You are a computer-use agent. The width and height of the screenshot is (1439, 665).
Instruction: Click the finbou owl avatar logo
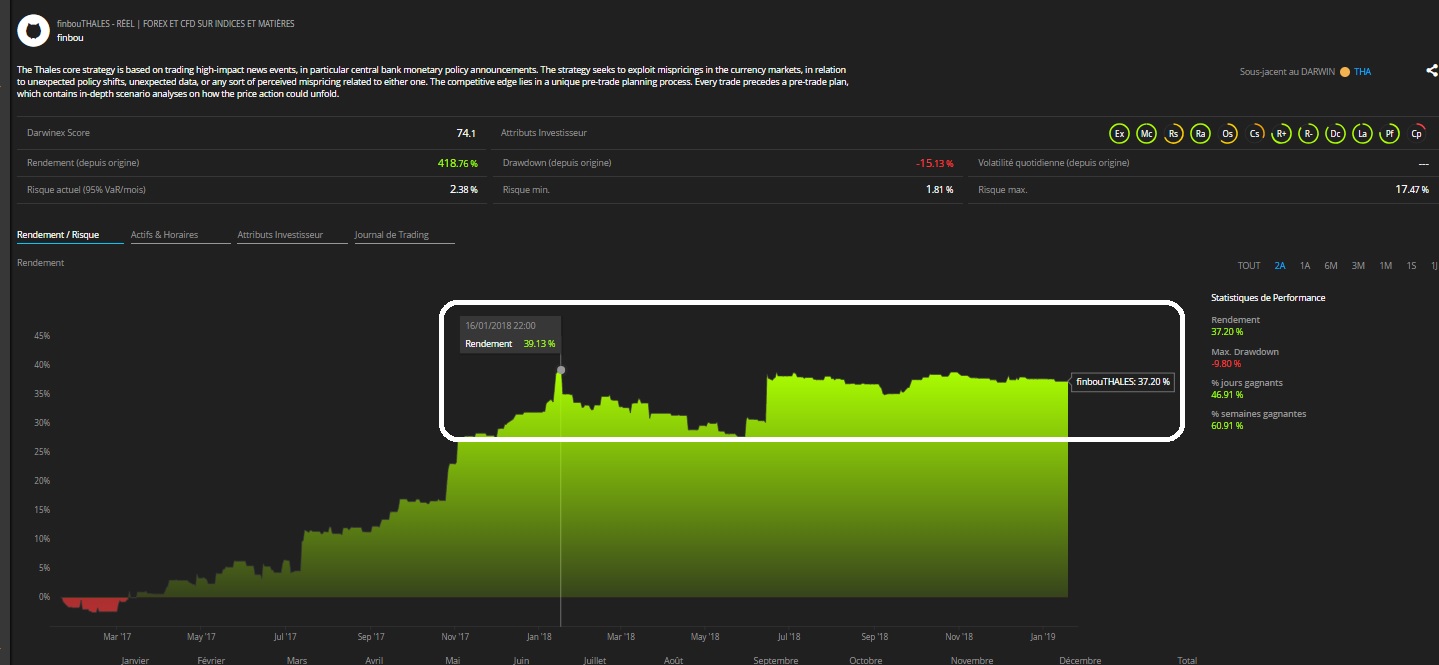34,31
